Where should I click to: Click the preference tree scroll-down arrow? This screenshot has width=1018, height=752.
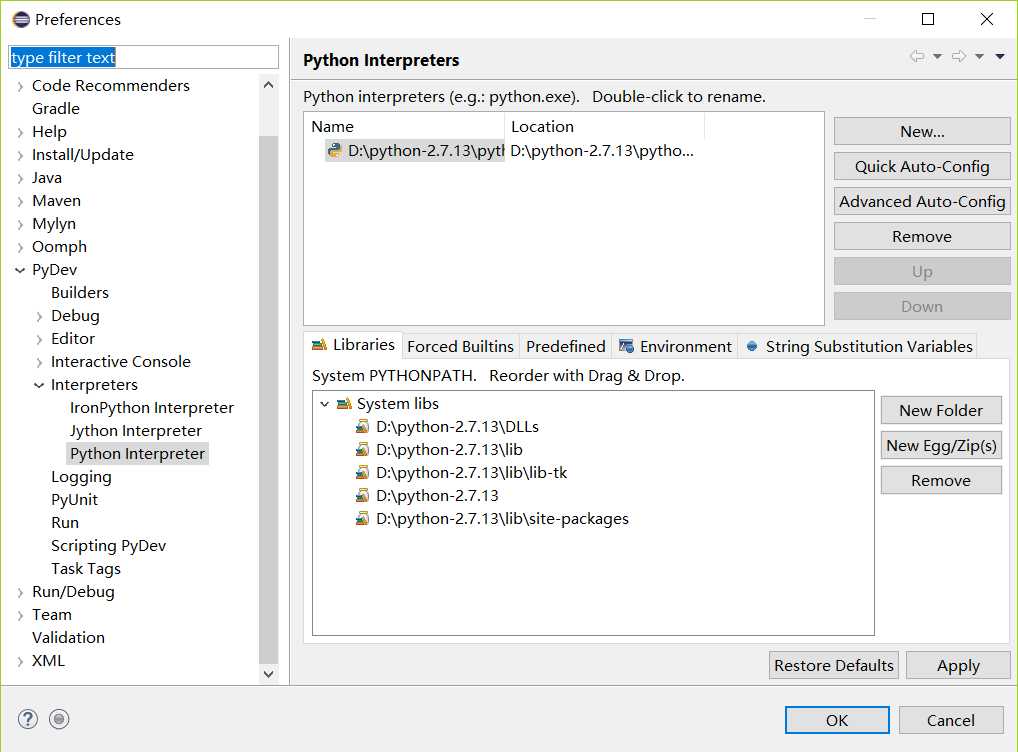268,674
